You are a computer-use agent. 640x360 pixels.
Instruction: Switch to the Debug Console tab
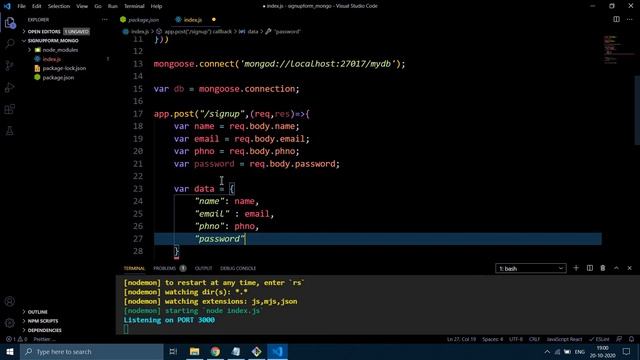tap(238, 268)
